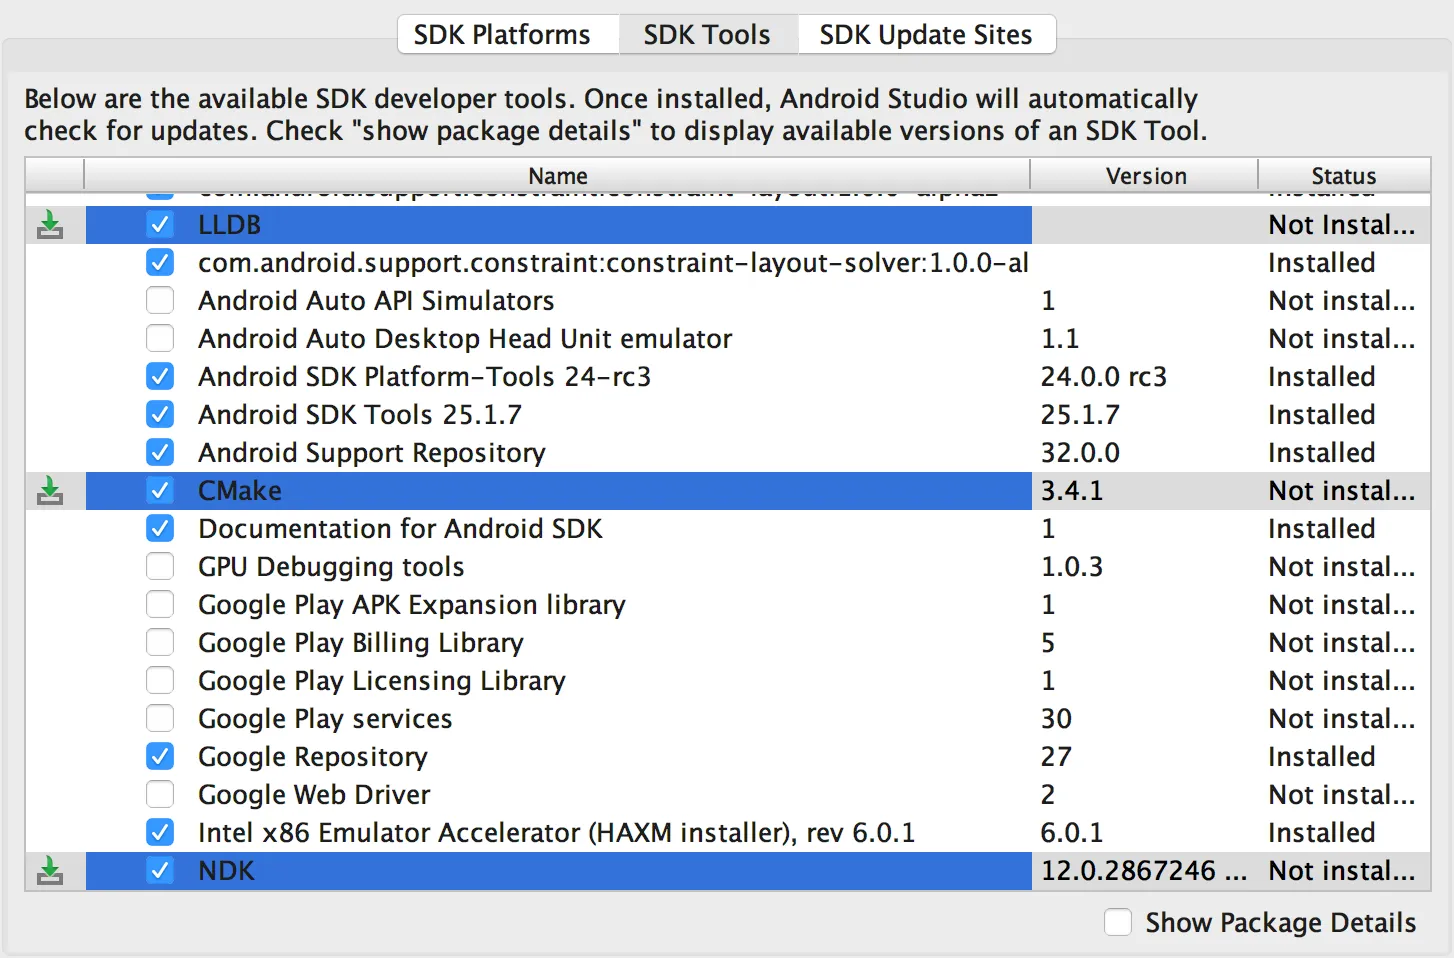Check the Google Web Driver checkbox
Screen dimensions: 1454x958
tap(160, 795)
